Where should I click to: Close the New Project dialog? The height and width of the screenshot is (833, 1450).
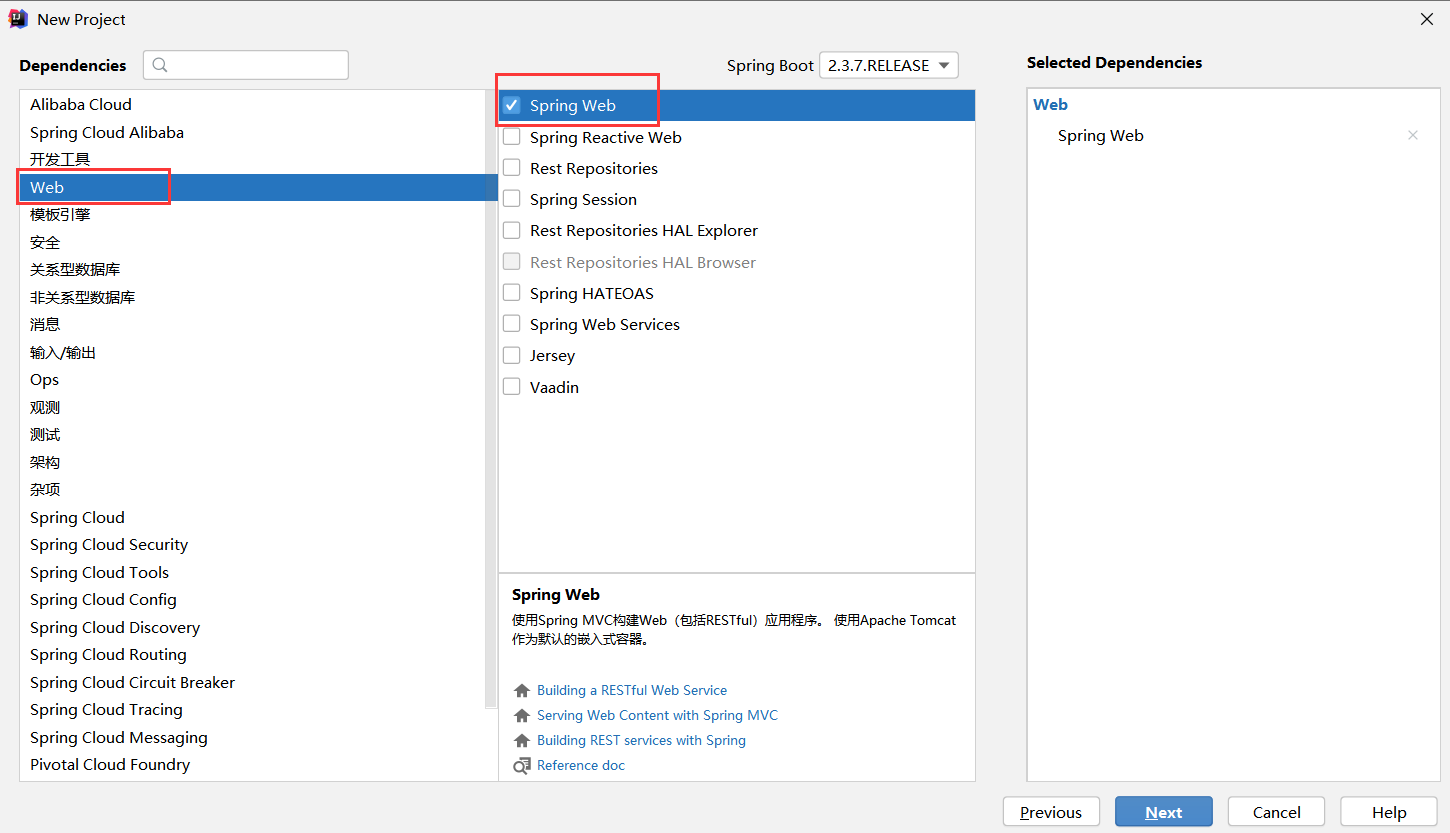coord(1427,19)
